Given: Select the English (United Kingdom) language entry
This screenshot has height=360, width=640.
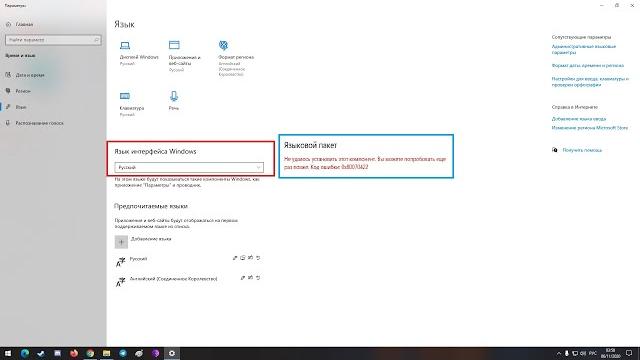Looking at the screenshot, I should point(188,281).
